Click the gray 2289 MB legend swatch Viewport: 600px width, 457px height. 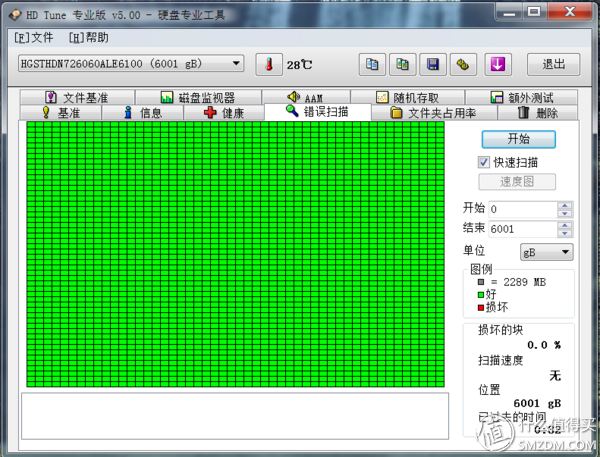481,282
